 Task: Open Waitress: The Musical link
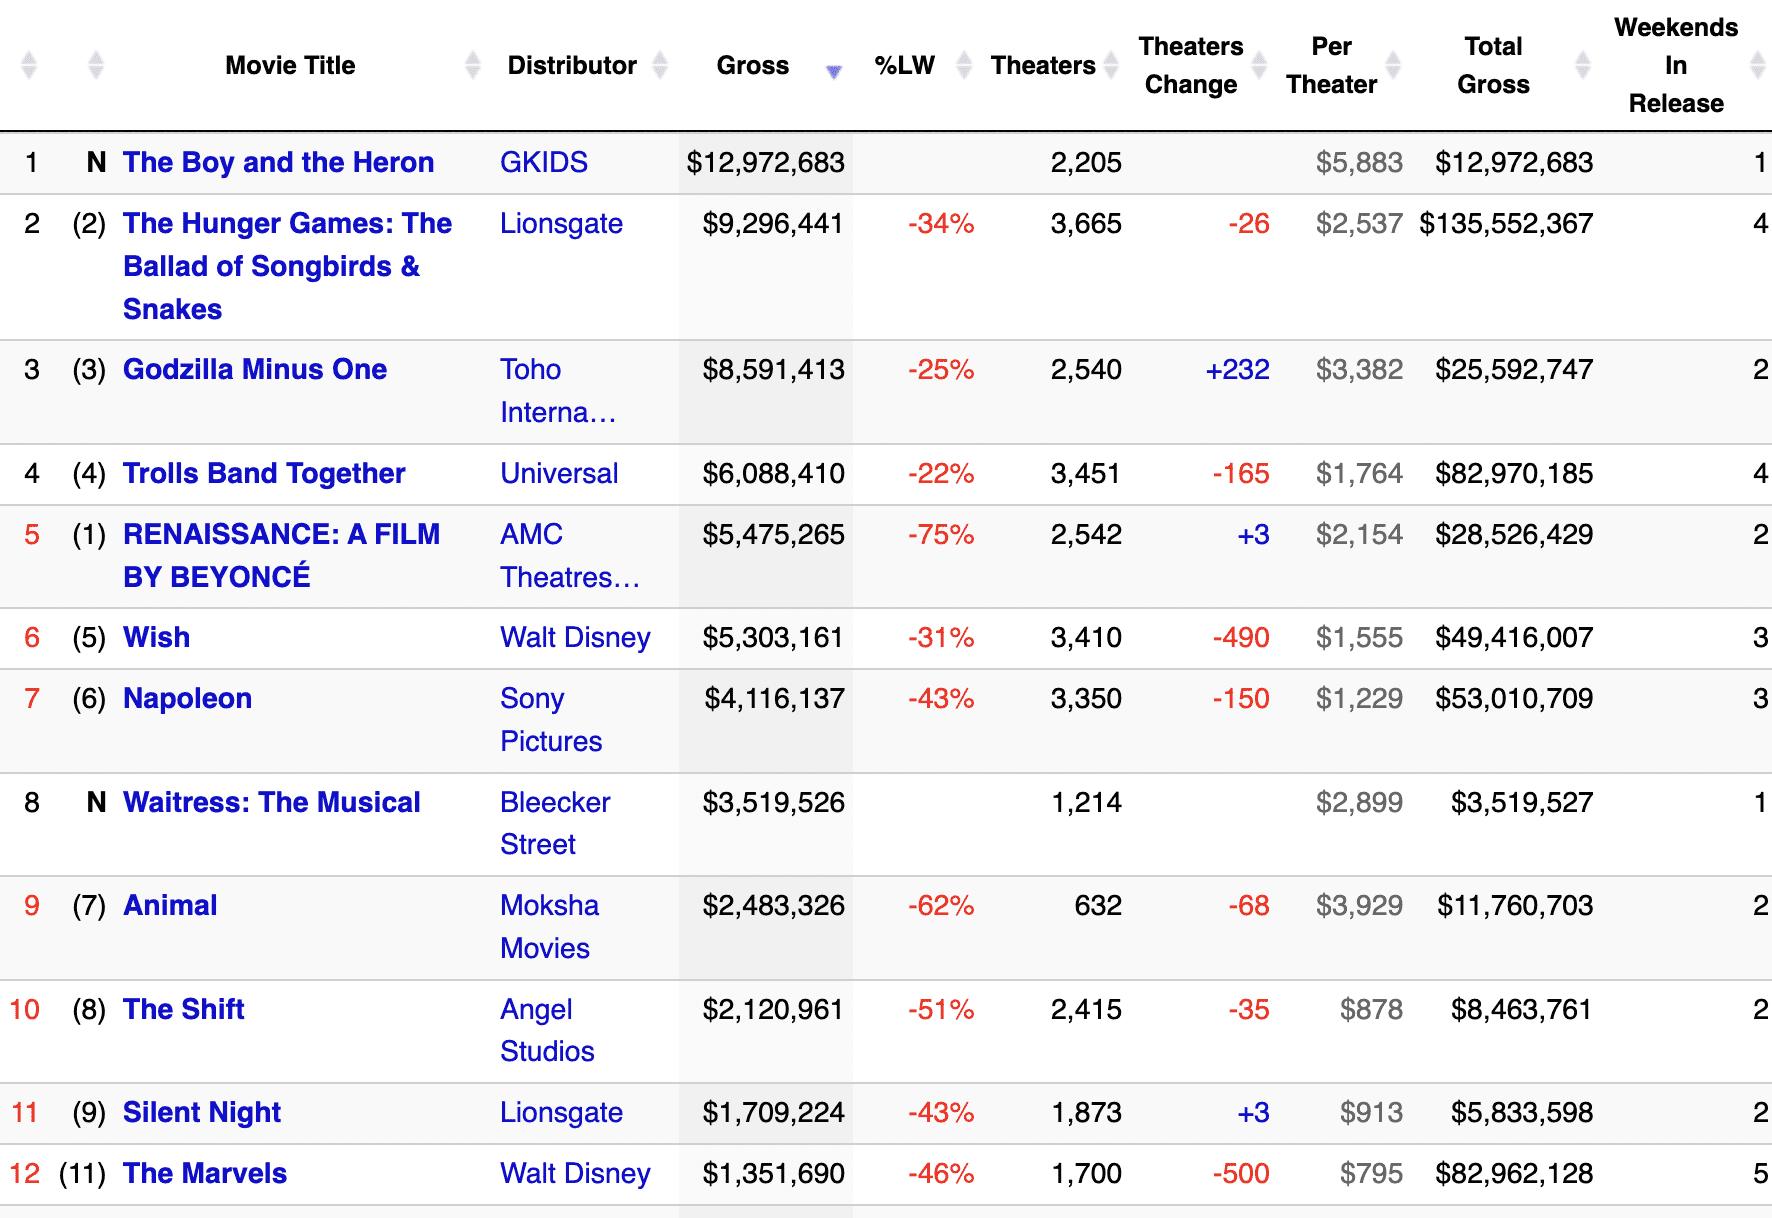point(271,802)
